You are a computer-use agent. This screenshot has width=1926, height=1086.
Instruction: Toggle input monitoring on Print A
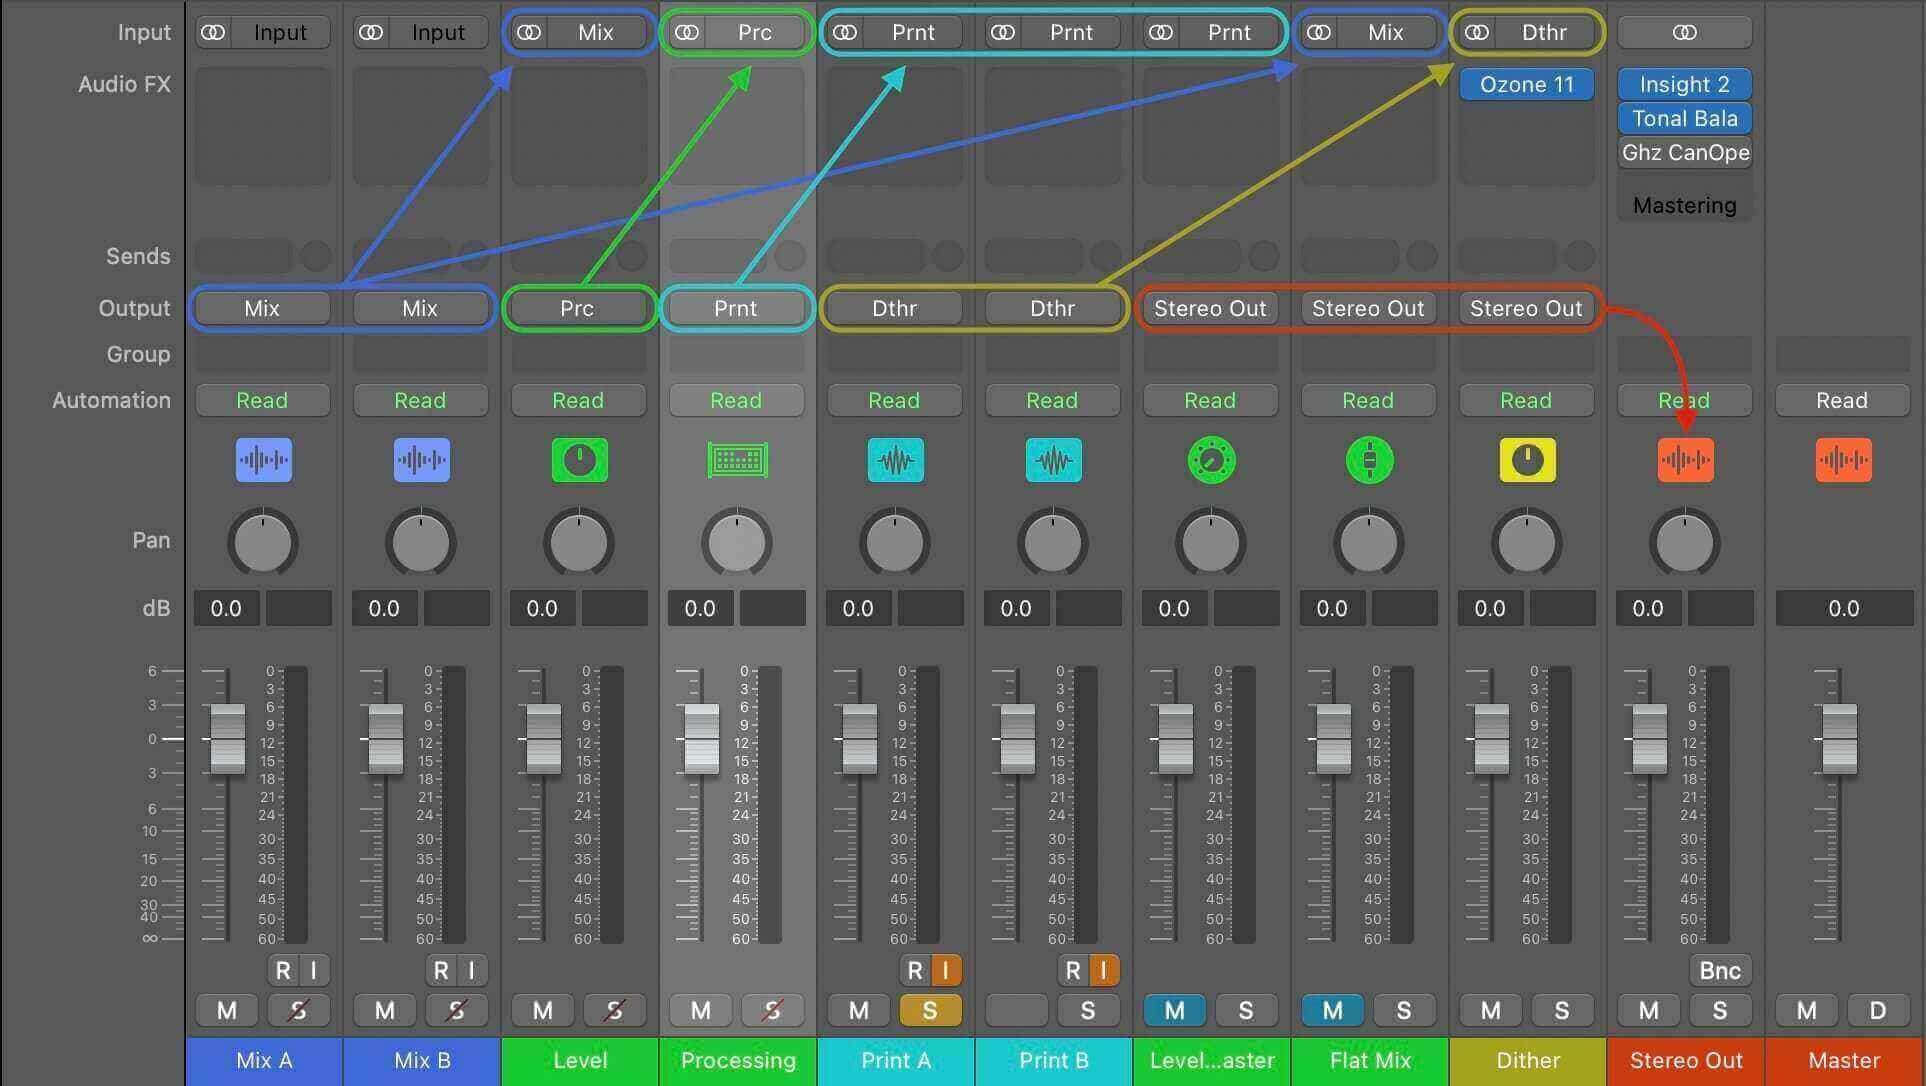coord(946,970)
